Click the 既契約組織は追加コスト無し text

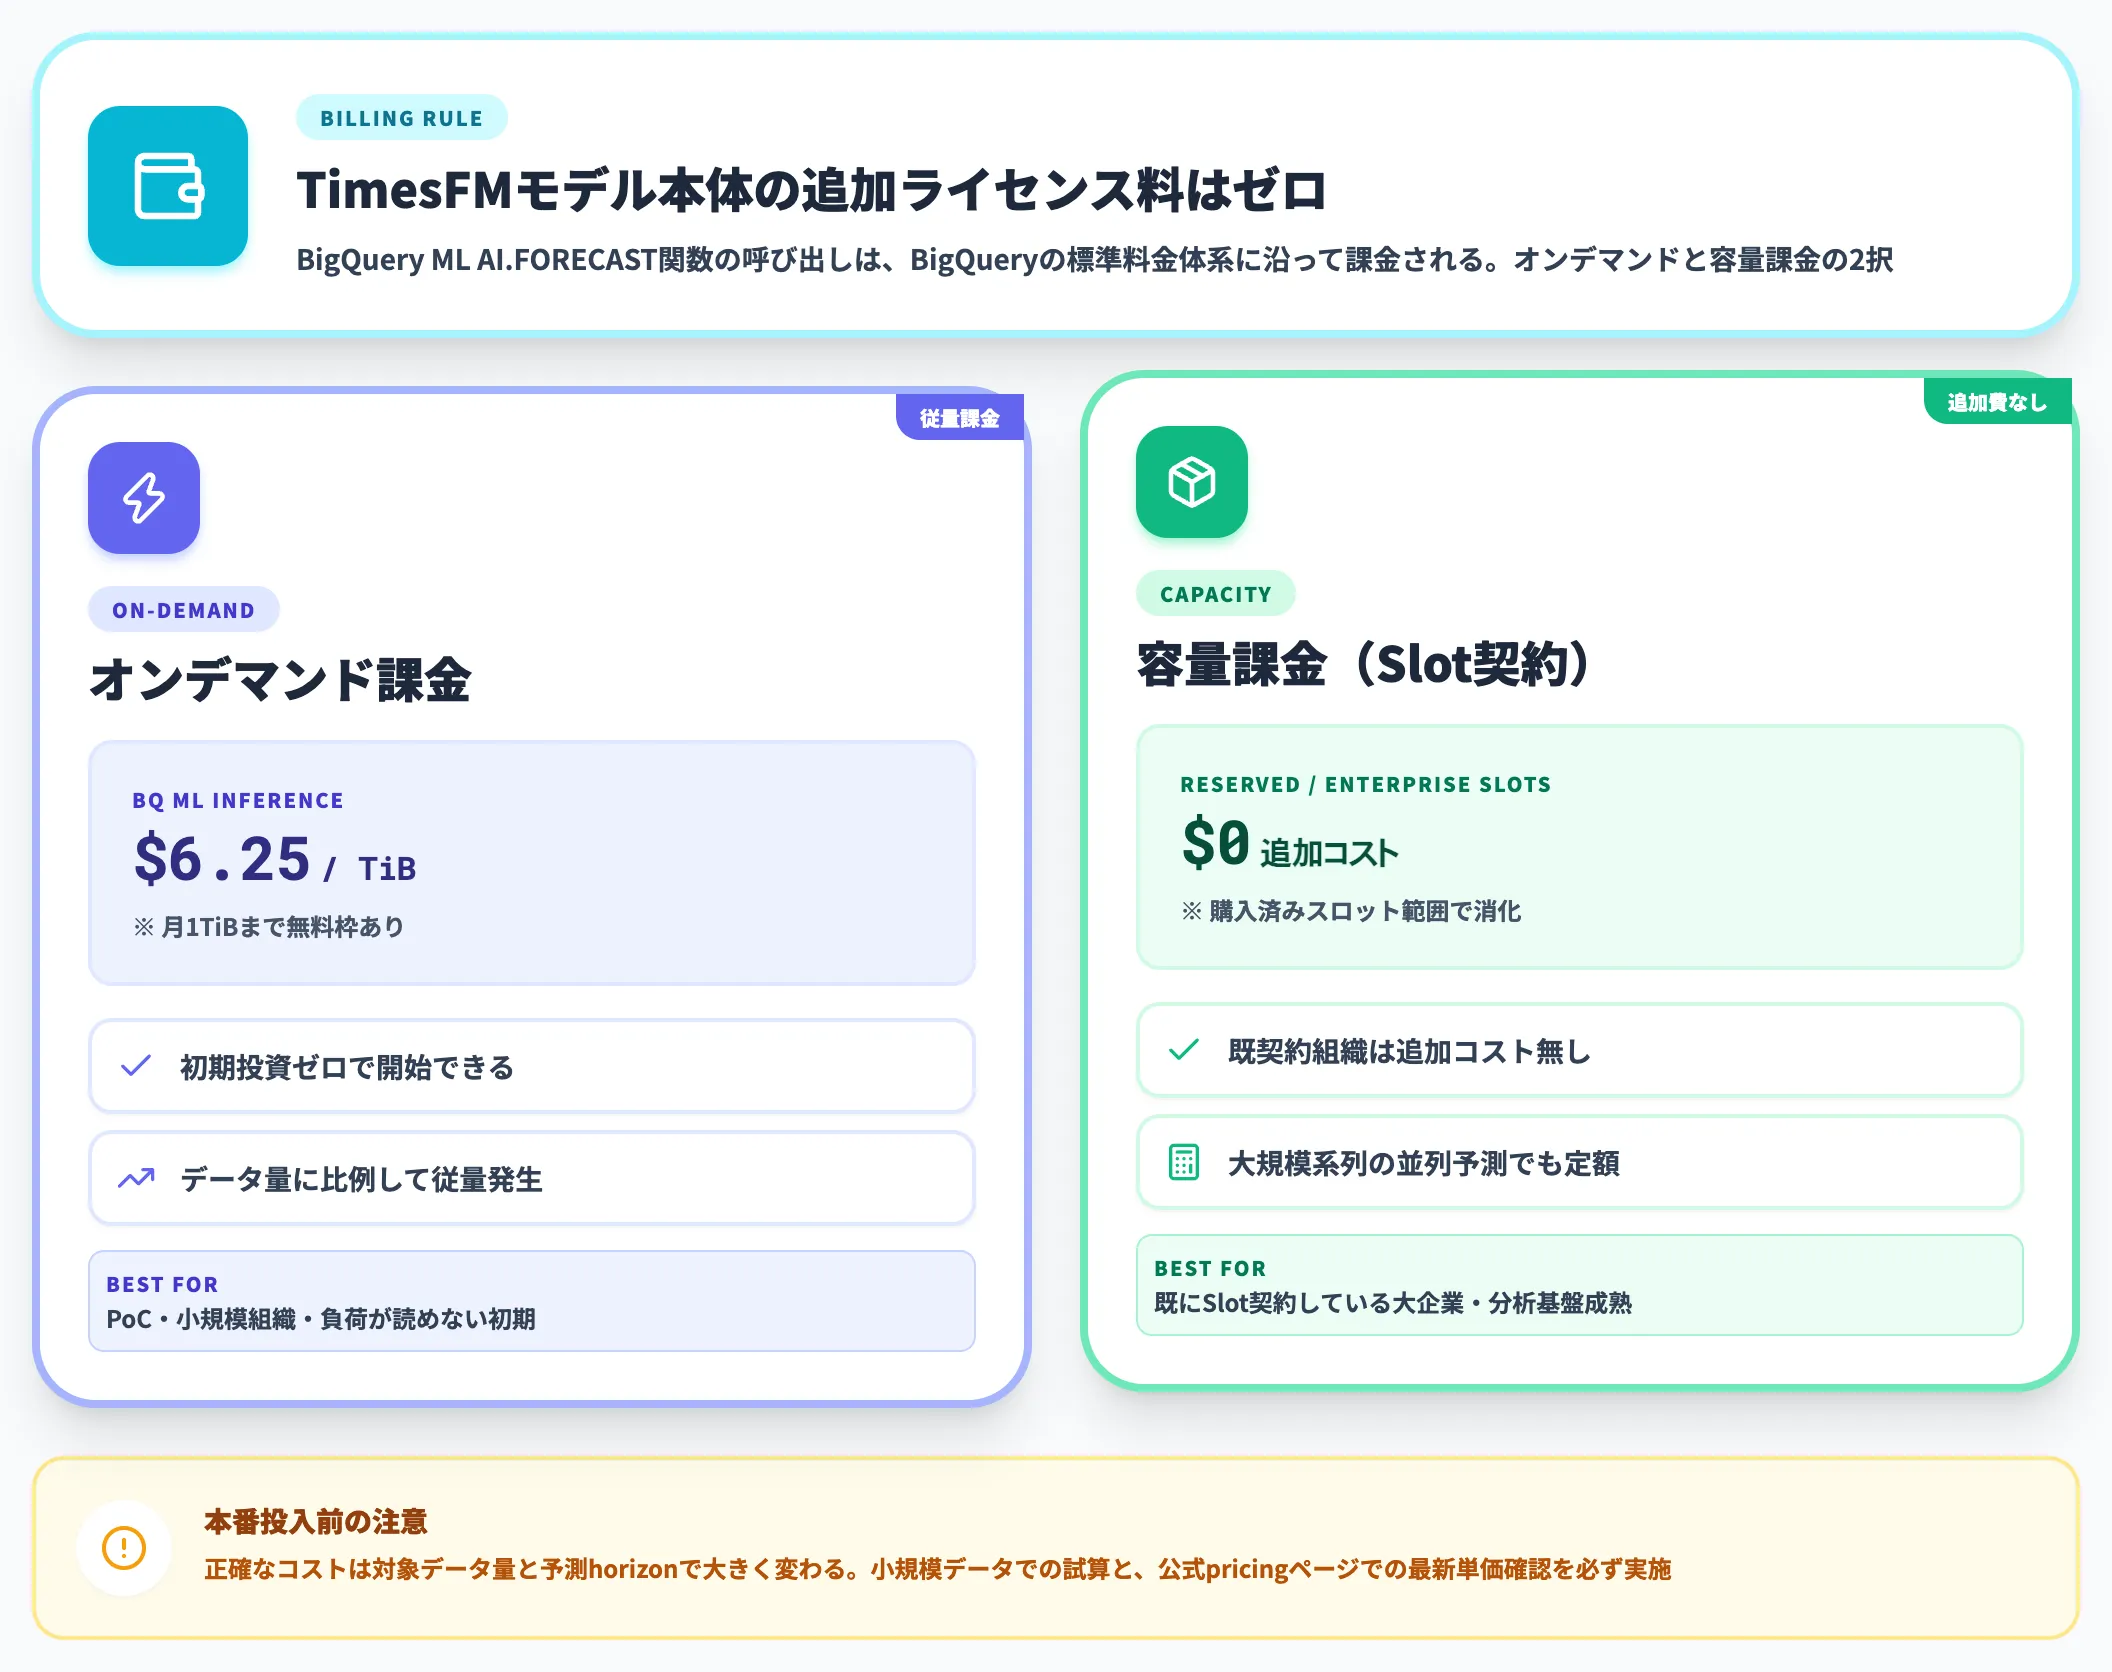(1410, 1051)
